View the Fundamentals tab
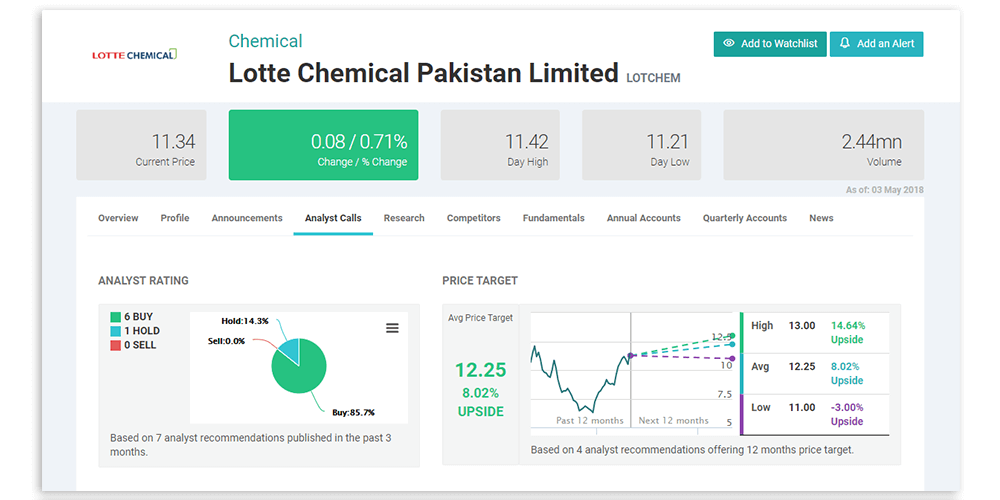This screenshot has height=500, width=1000. (x=554, y=218)
